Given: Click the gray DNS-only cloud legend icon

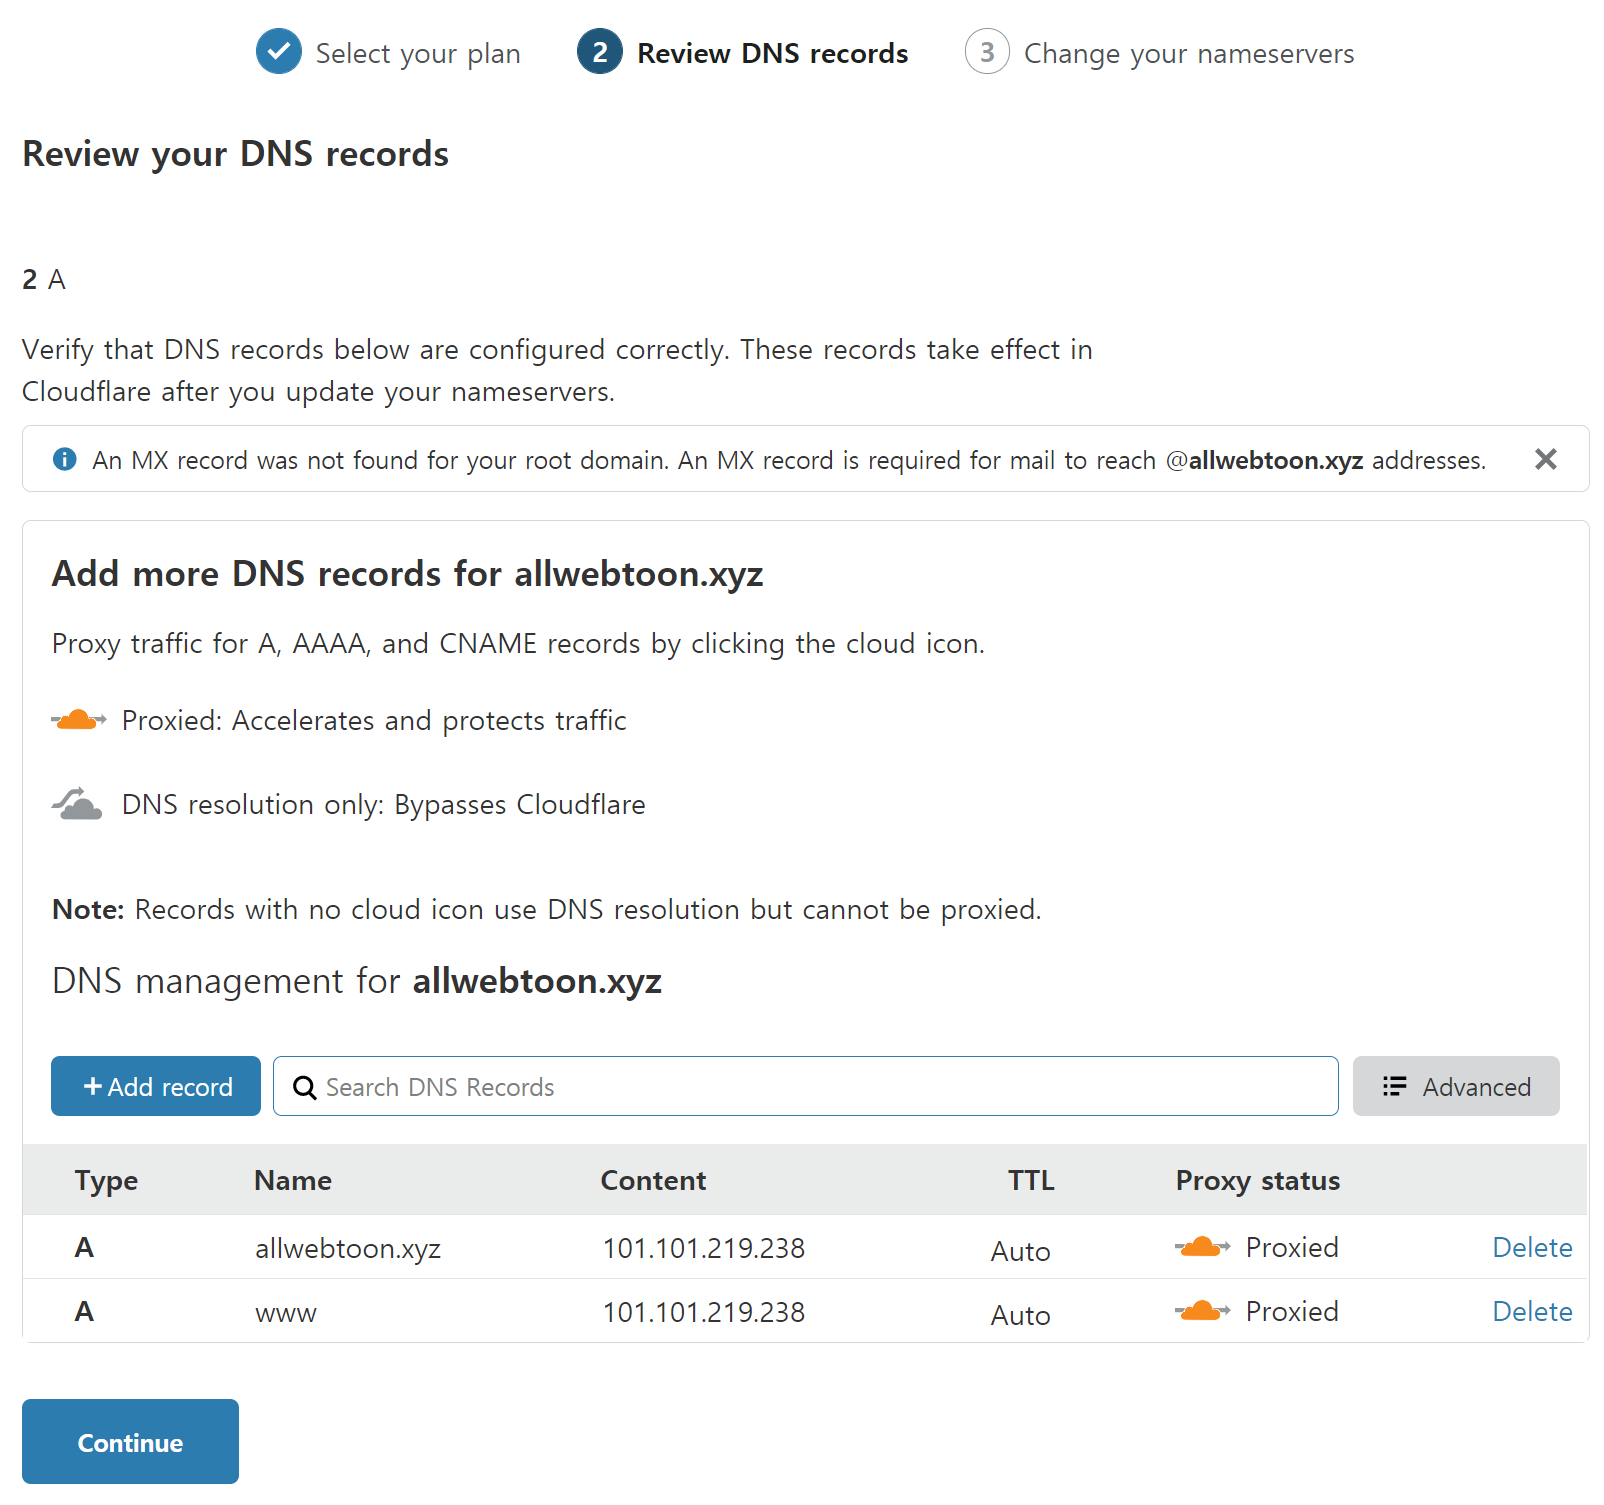Looking at the screenshot, I should tap(77, 804).
